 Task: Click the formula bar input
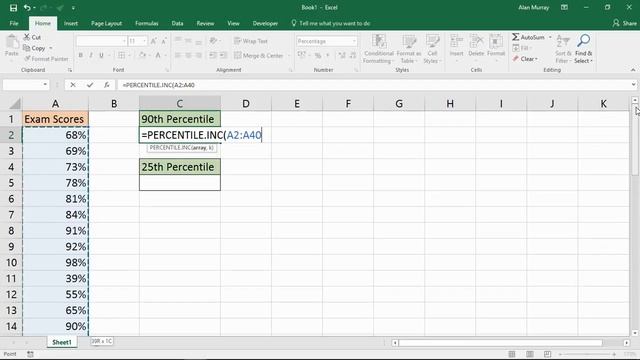[x=373, y=85]
